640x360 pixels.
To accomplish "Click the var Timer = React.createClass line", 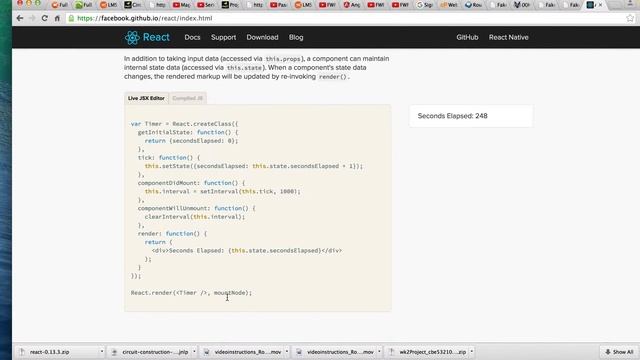I will (x=184, y=124).
